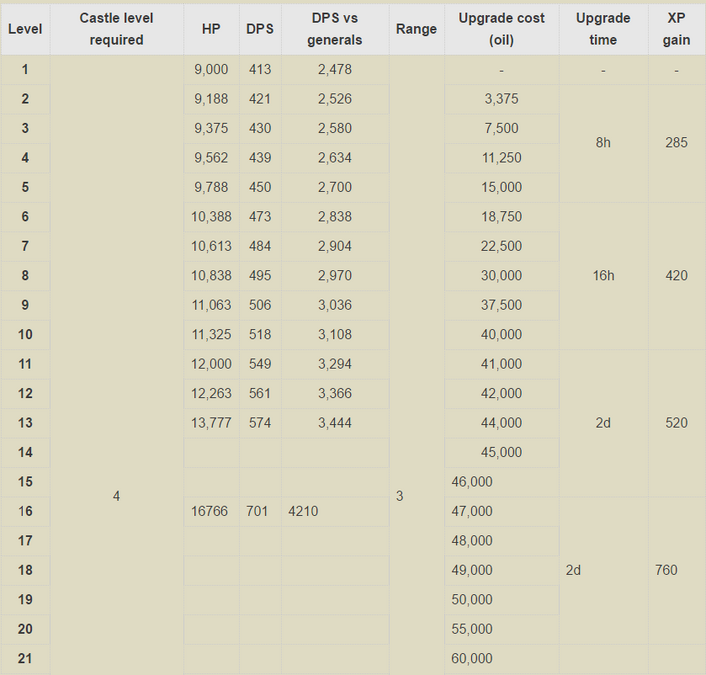Click the HP column header
Image resolution: width=706 pixels, height=675 pixels.
click(x=211, y=29)
